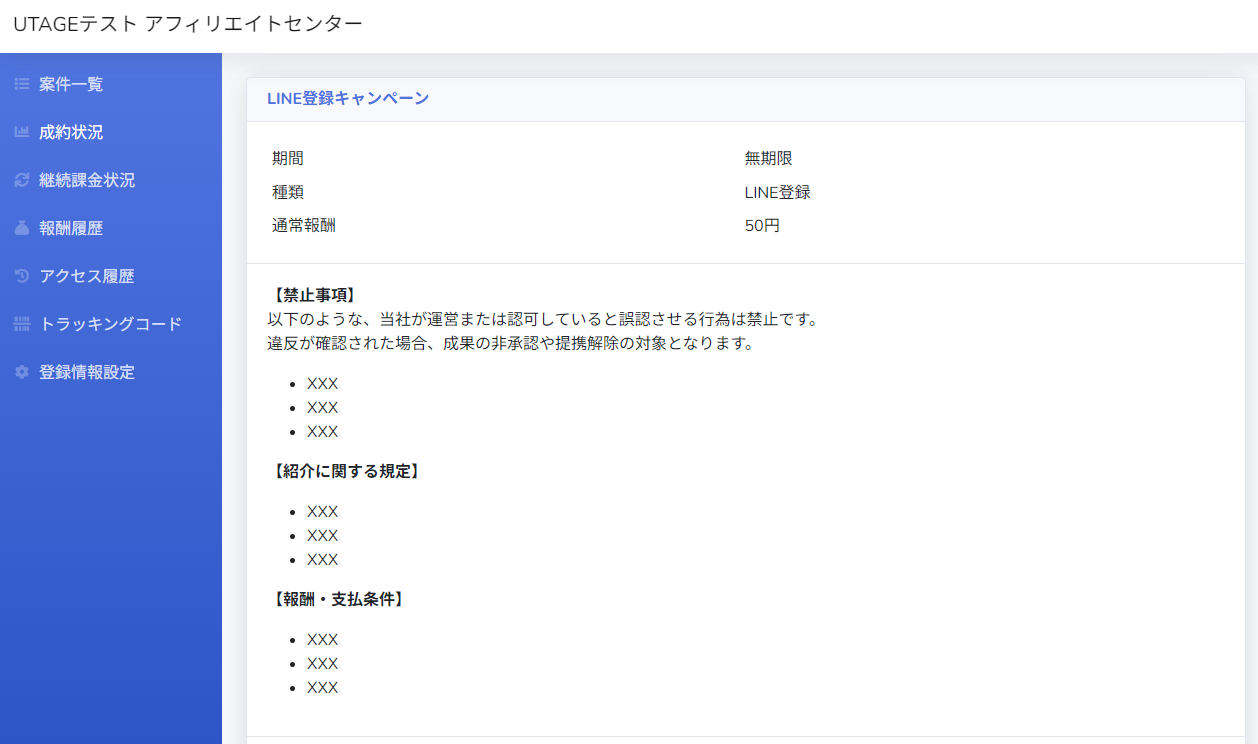Click the refresh arrows icon beside 継続課金状況
Image resolution: width=1258 pixels, height=744 pixels.
pos(21,180)
